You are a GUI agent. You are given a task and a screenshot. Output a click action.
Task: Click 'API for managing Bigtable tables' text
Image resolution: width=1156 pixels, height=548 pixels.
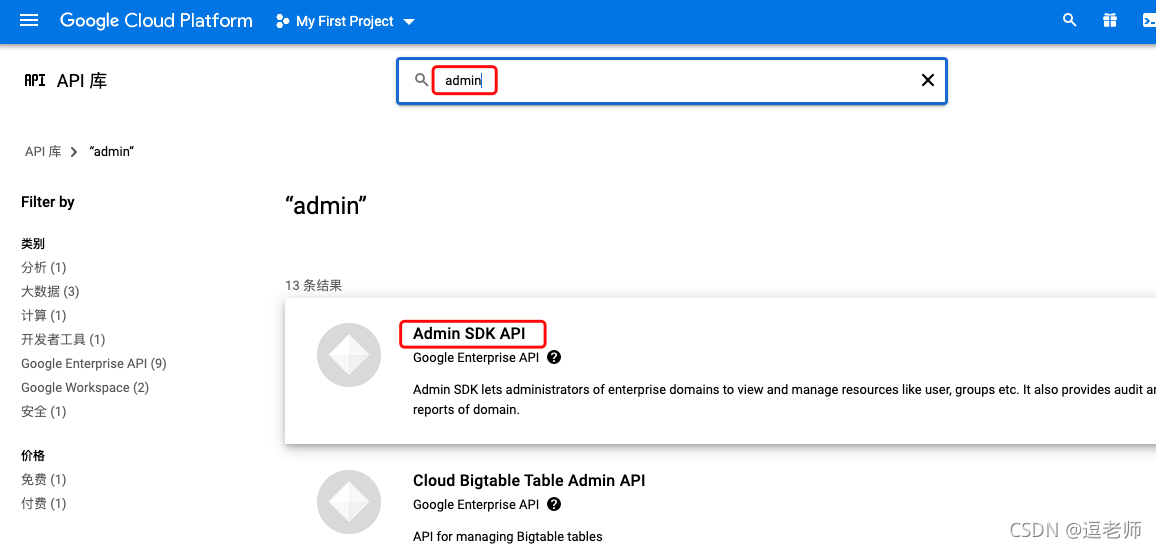(507, 536)
